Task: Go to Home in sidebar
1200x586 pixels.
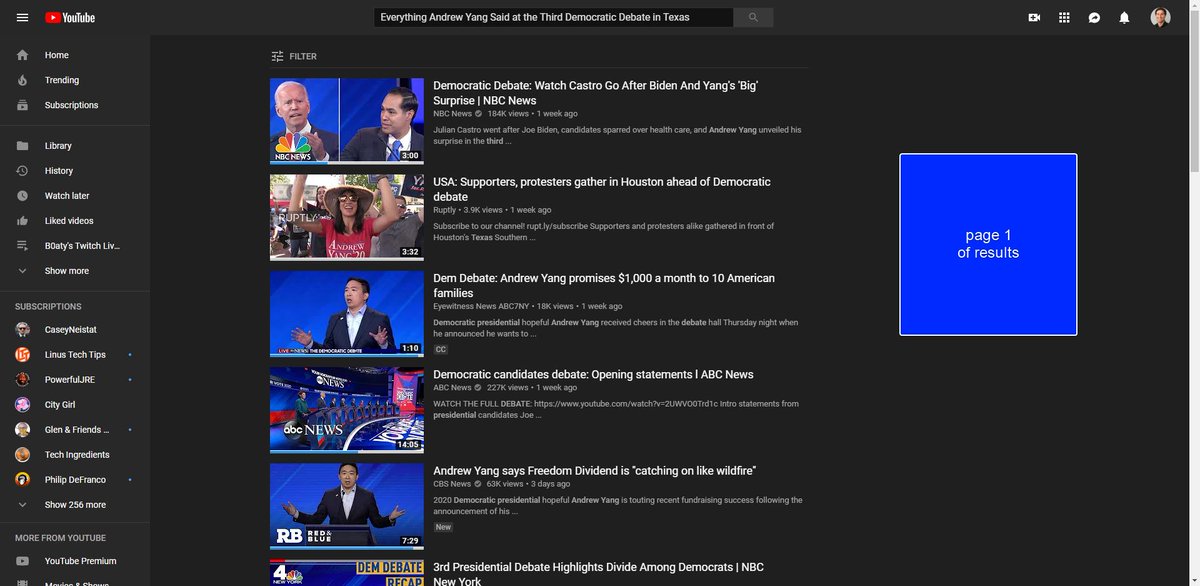Action: 75,55
